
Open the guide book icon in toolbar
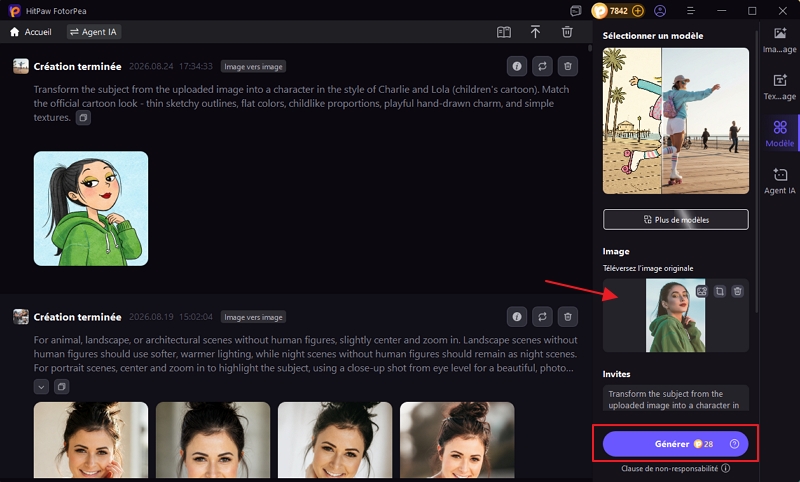click(504, 32)
